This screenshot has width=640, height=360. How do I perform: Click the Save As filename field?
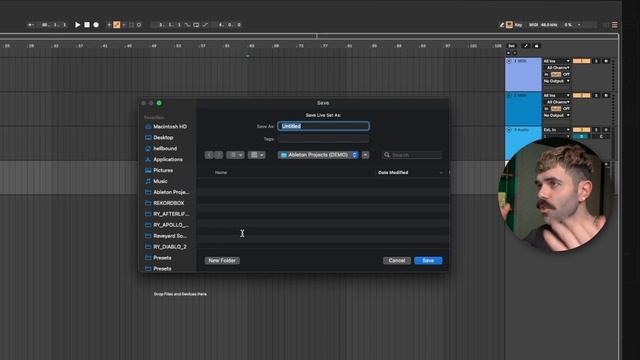click(324, 126)
